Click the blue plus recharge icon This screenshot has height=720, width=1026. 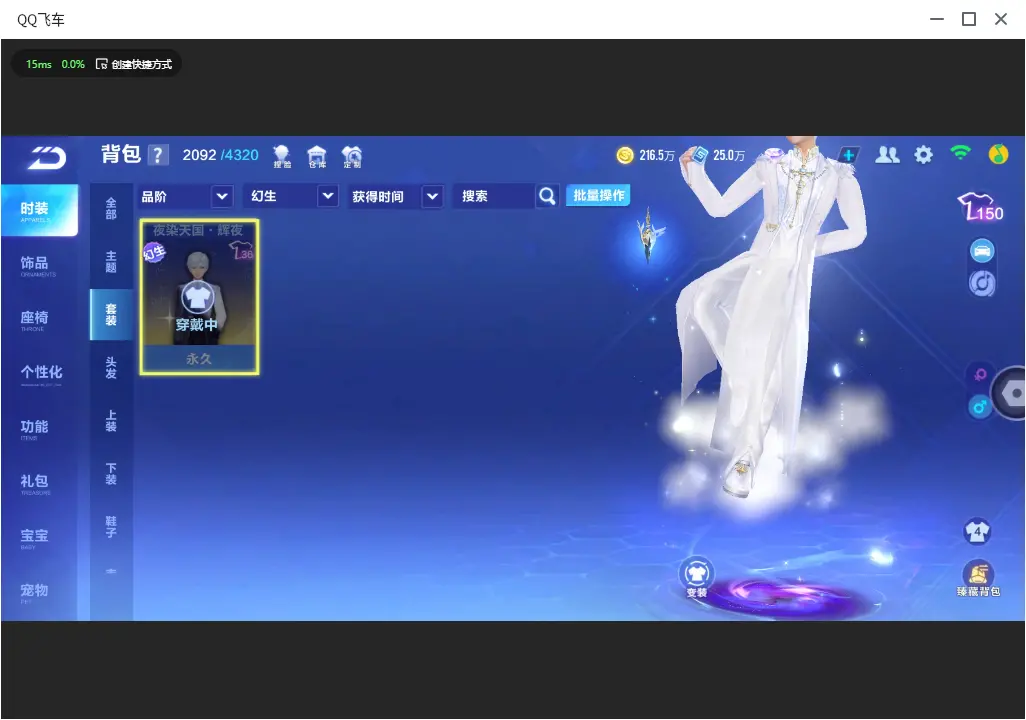(x=848, y=155)
